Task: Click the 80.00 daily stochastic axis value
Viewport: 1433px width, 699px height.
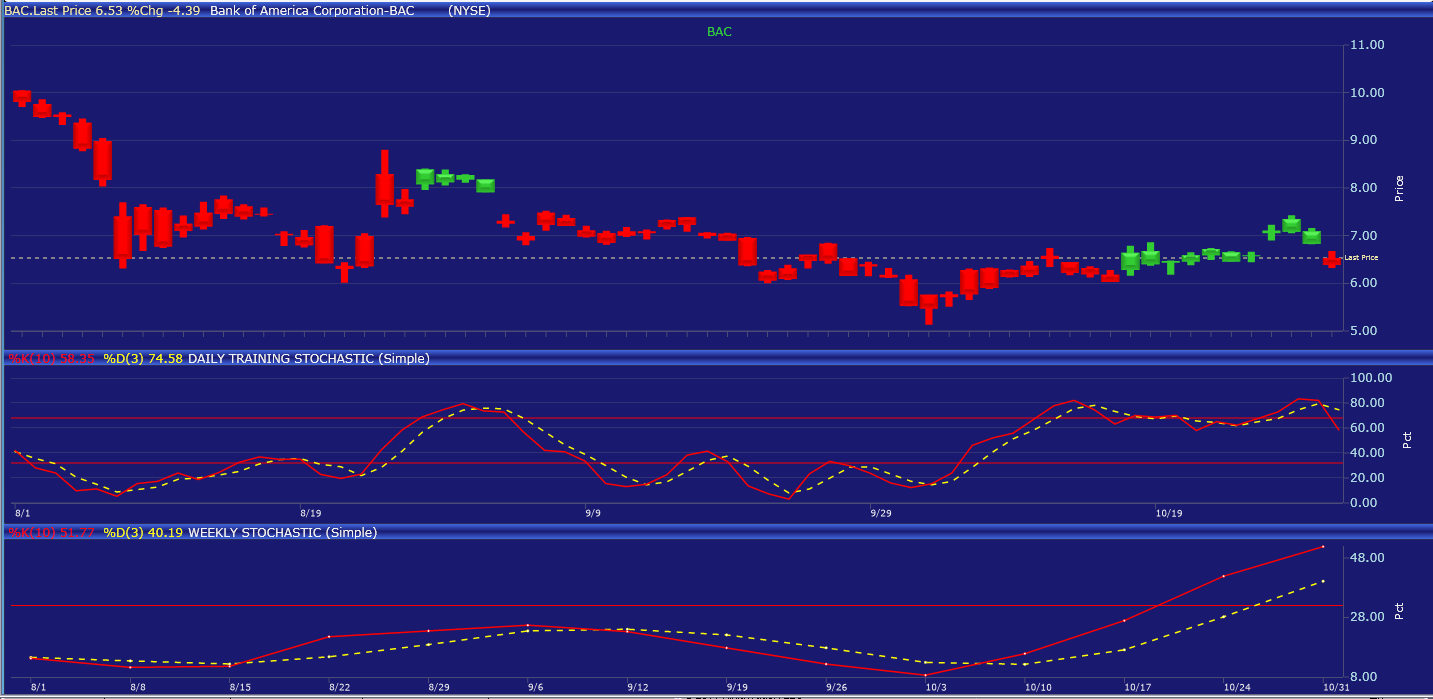Action: [x=1369, y=403]
